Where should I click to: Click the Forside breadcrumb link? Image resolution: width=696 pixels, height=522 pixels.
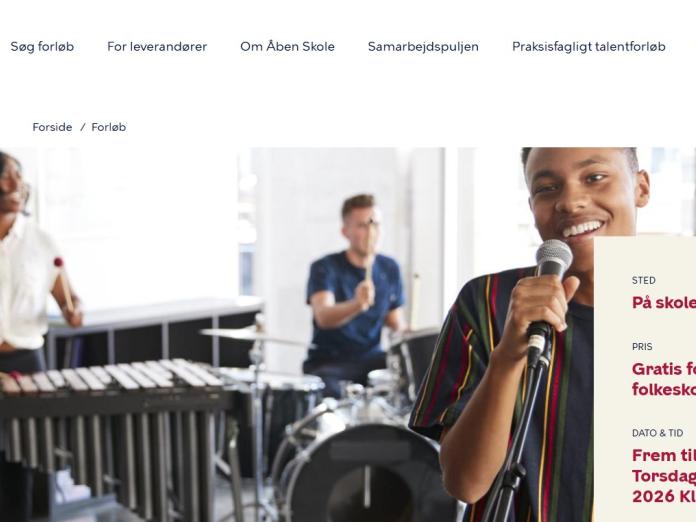point(52,127)
